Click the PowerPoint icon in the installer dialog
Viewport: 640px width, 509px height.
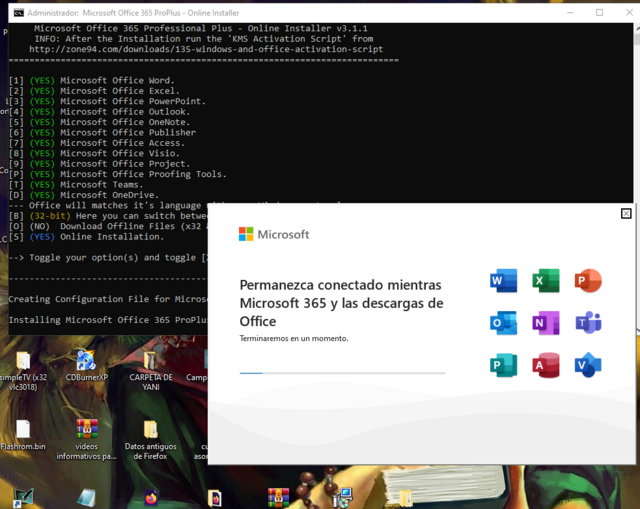click(588, 281)
